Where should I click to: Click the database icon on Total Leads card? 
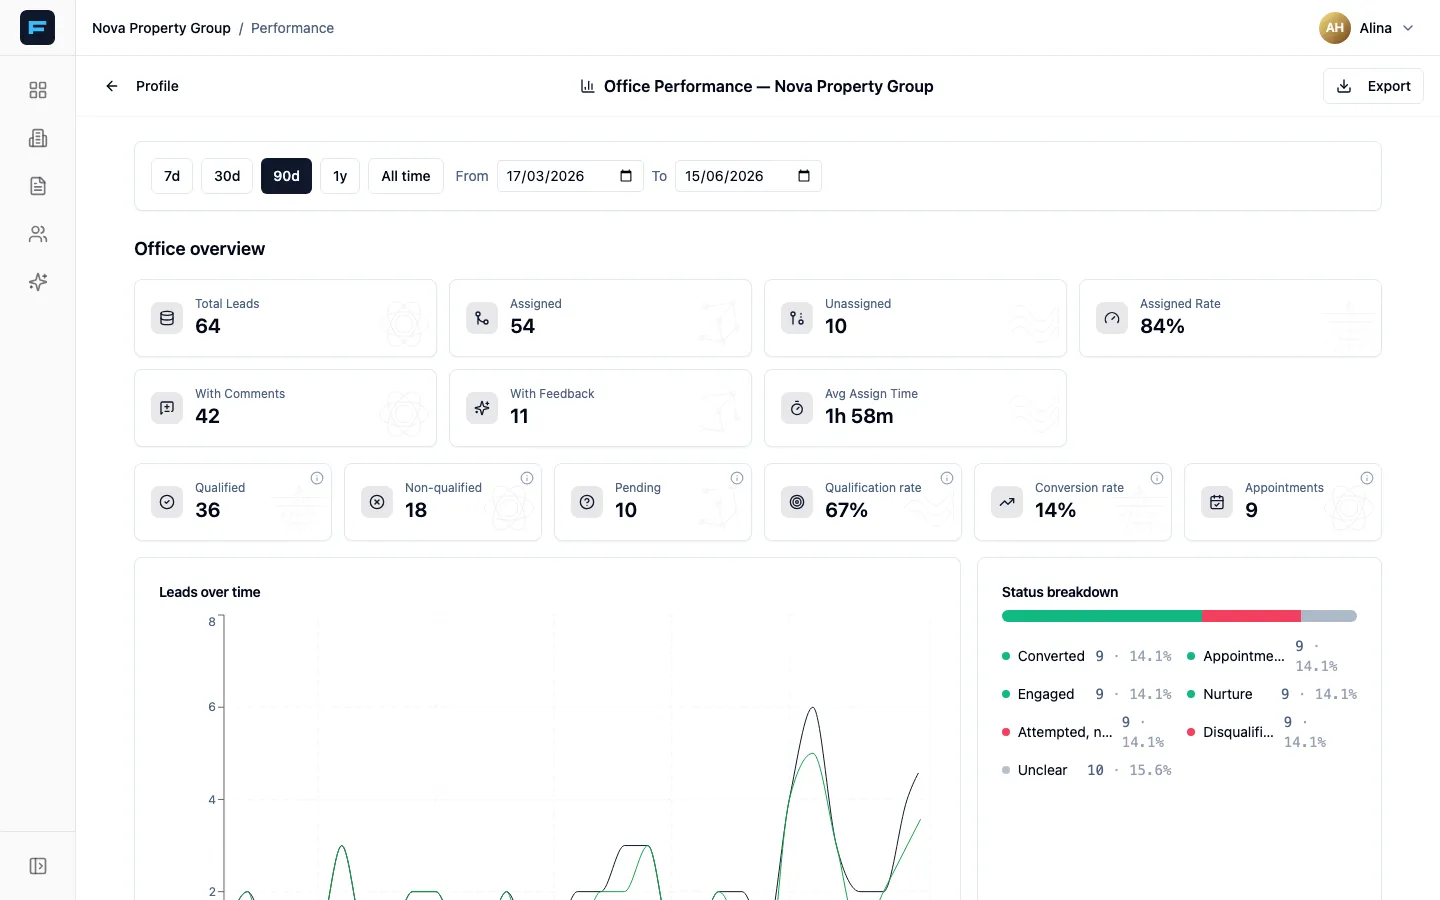167,318
